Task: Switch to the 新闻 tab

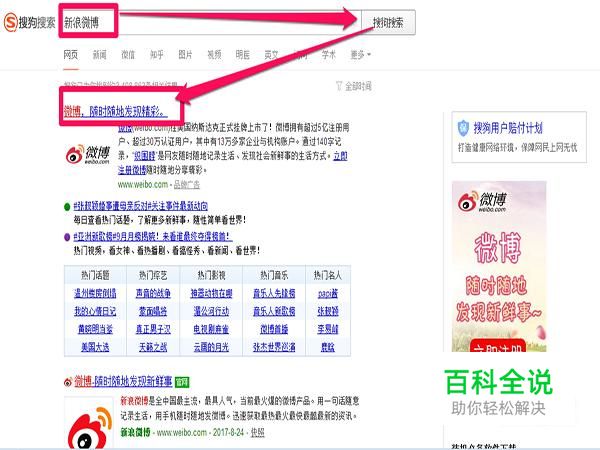Action: click(x=99, y=55)
